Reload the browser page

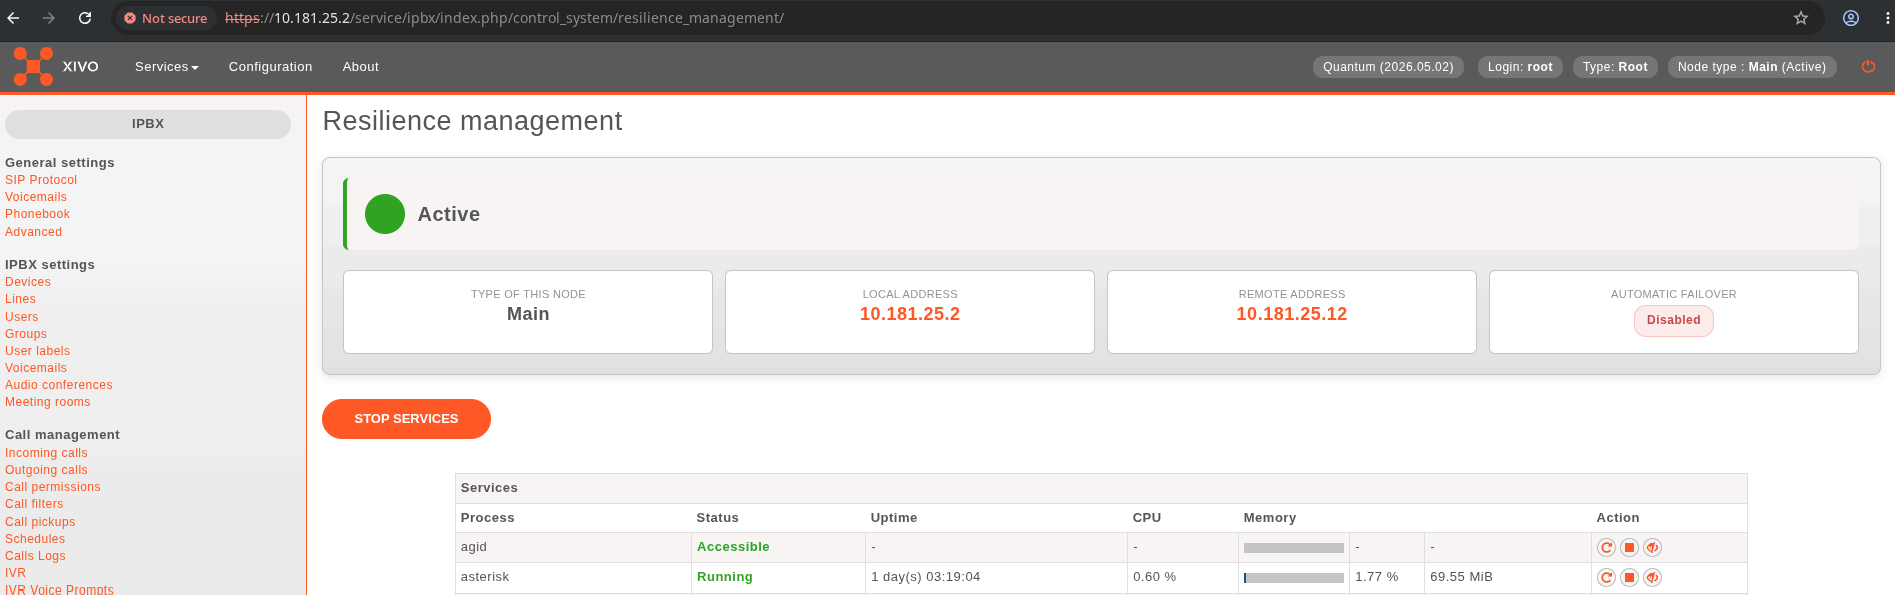85,18
